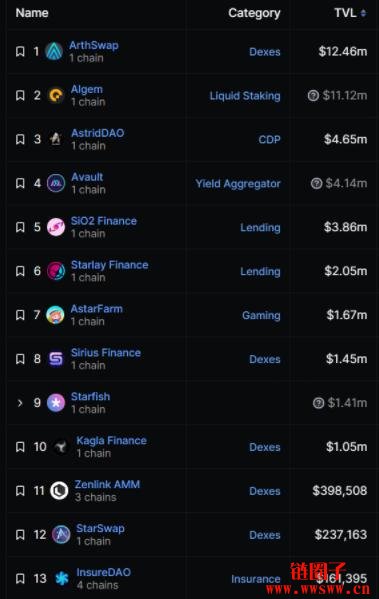
Task: Click the ArthSwap logo icon
Action: click(x=54, y=51)
